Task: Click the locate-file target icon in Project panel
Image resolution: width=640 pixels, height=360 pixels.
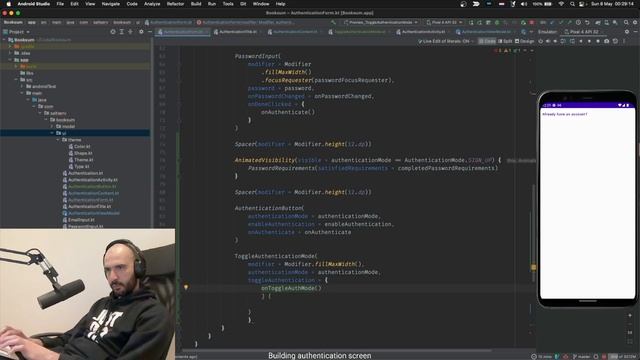Action: click(x=113, y=31)
